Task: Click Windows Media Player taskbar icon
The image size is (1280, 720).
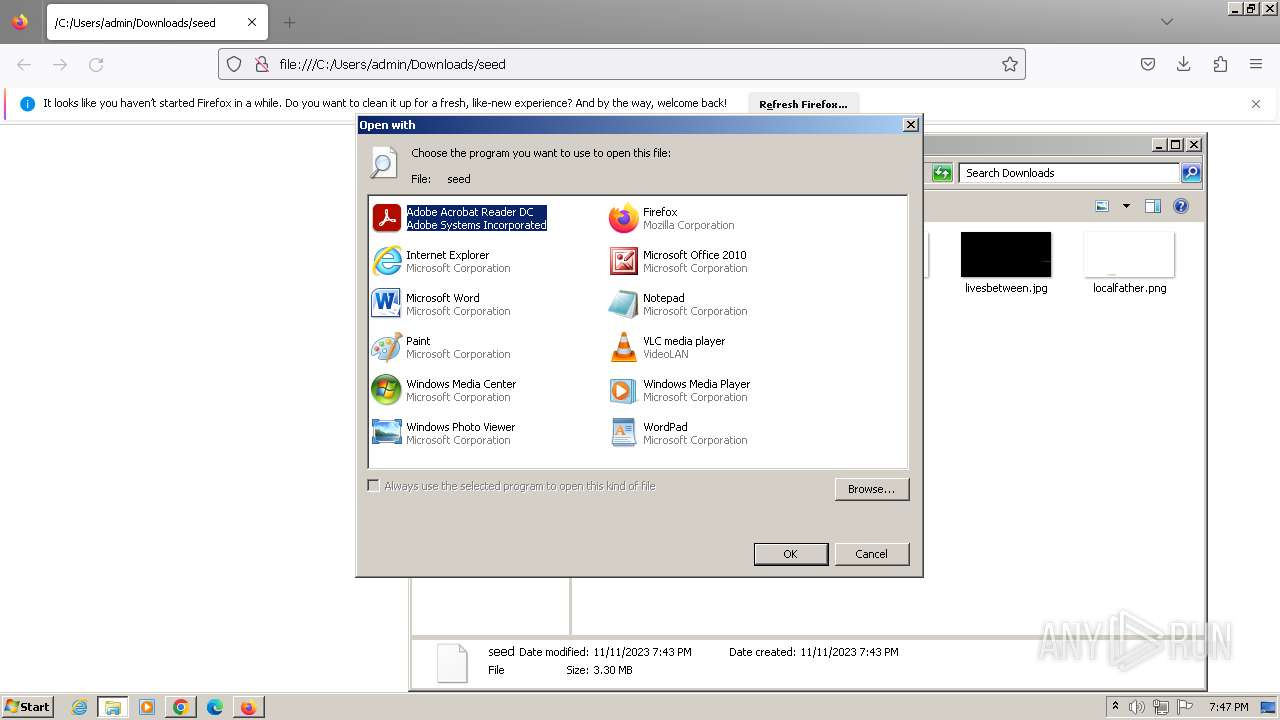Action: coord(147,707)
